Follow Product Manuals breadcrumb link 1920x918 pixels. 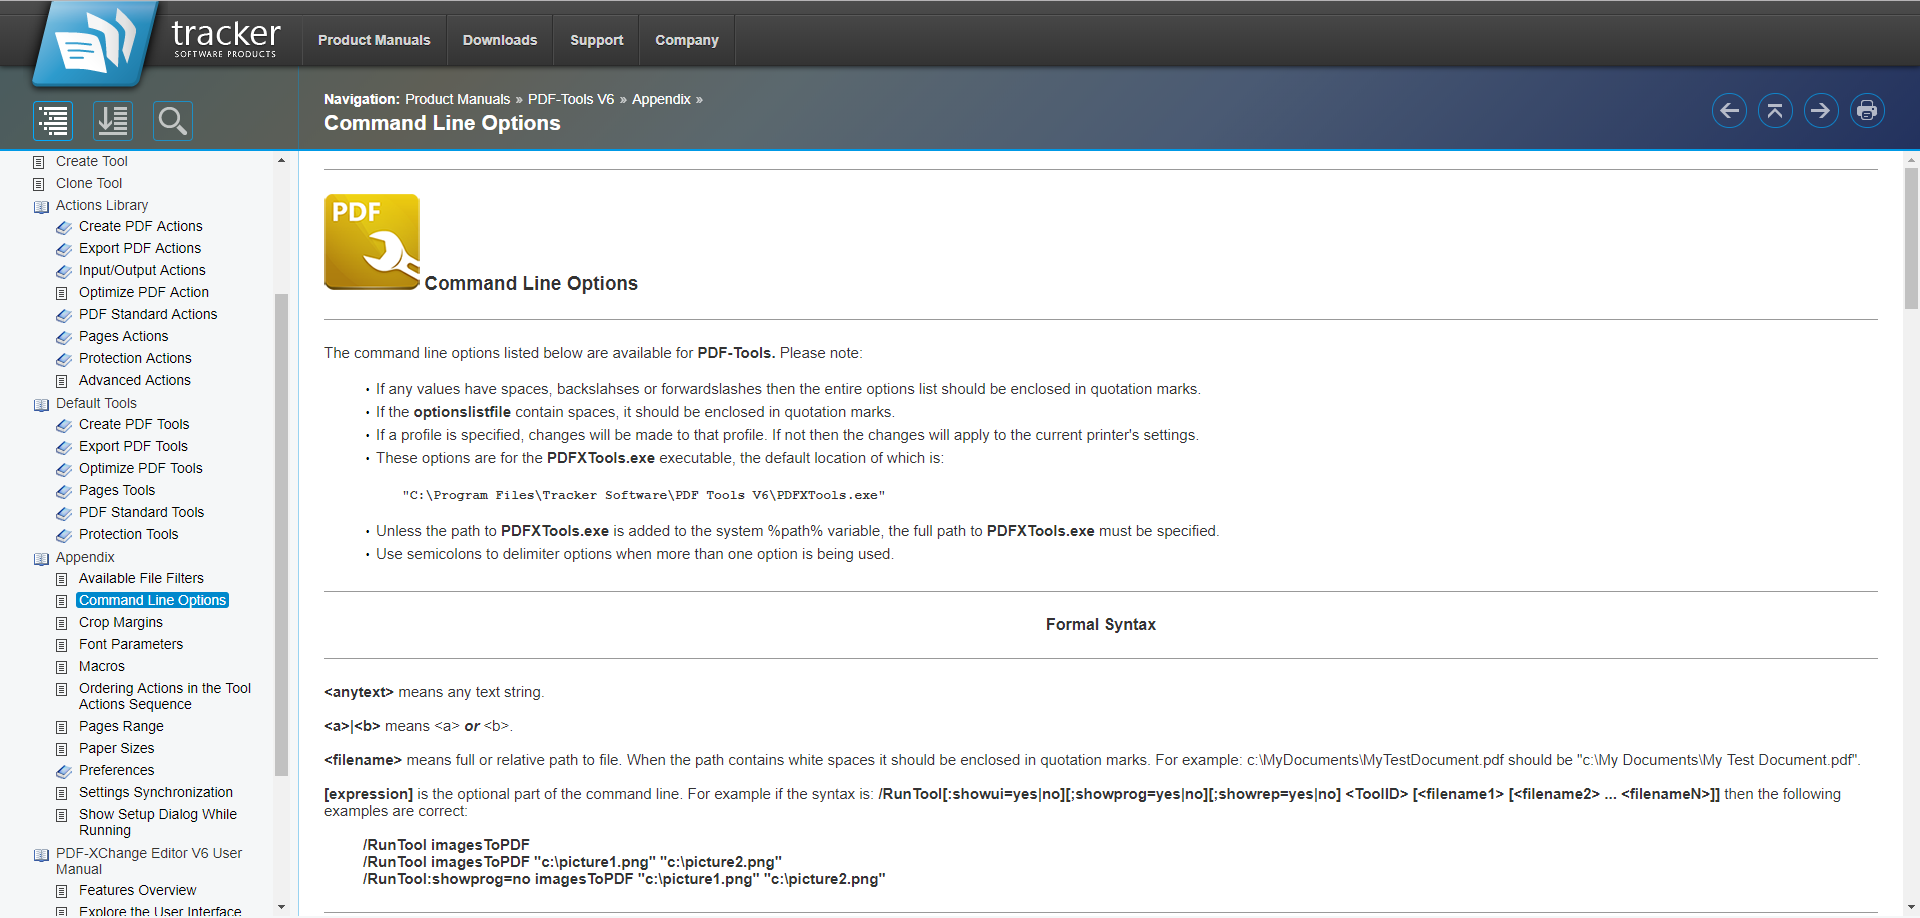click(457, 99)
